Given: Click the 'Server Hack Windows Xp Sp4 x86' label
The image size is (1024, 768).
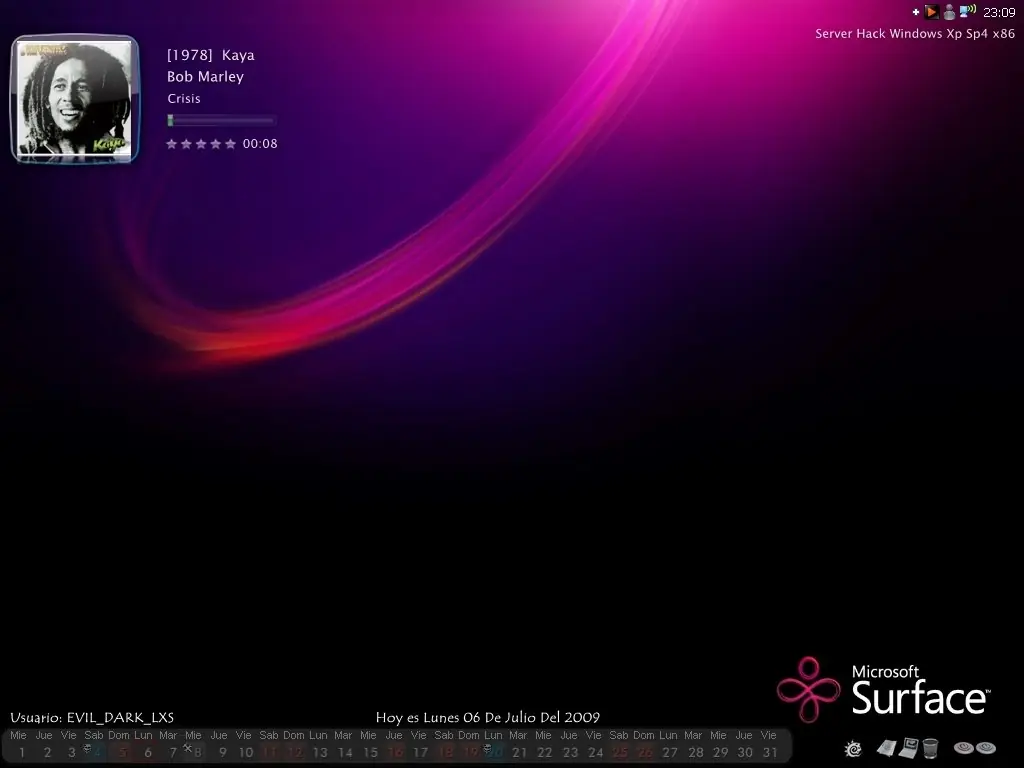Looking at the screenshot, I should (x=915, y=33).
